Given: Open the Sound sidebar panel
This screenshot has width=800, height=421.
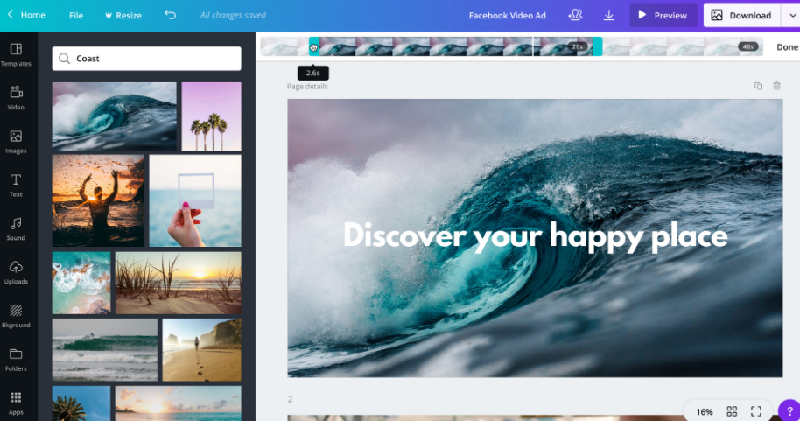Looking at the screenshot, I should (x=16, y=229).
